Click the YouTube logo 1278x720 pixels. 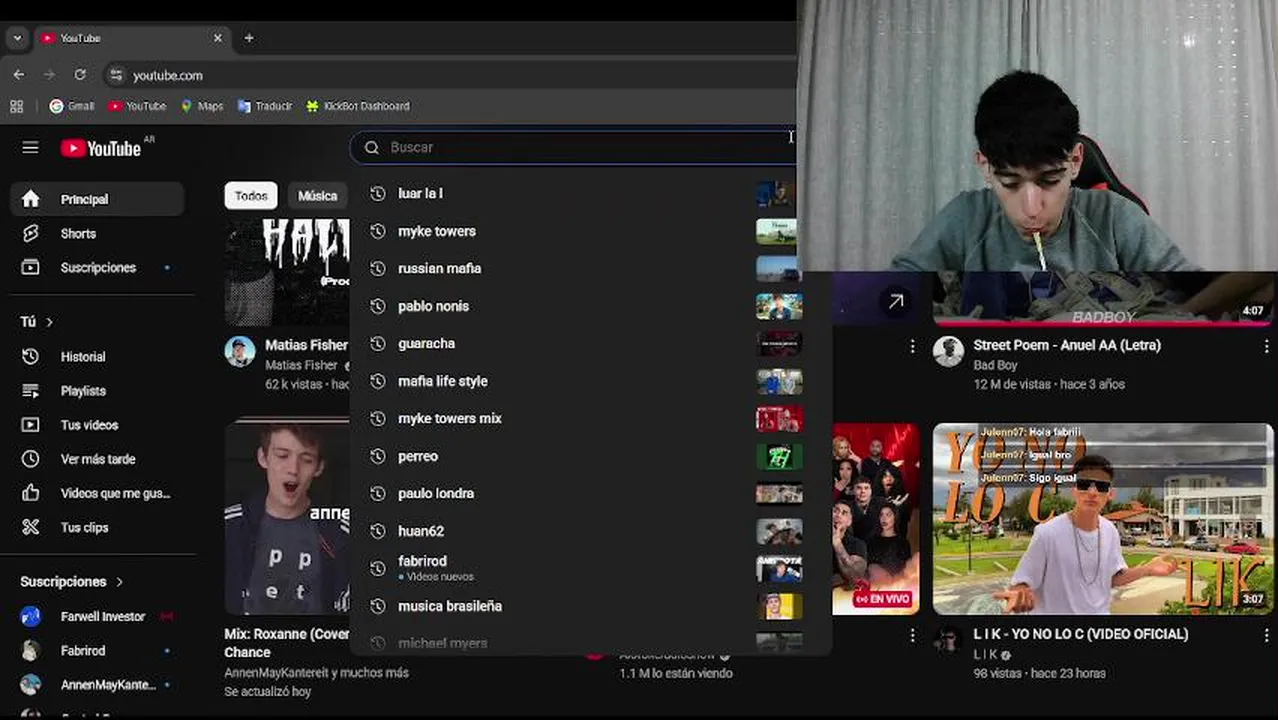coord(101,148)
